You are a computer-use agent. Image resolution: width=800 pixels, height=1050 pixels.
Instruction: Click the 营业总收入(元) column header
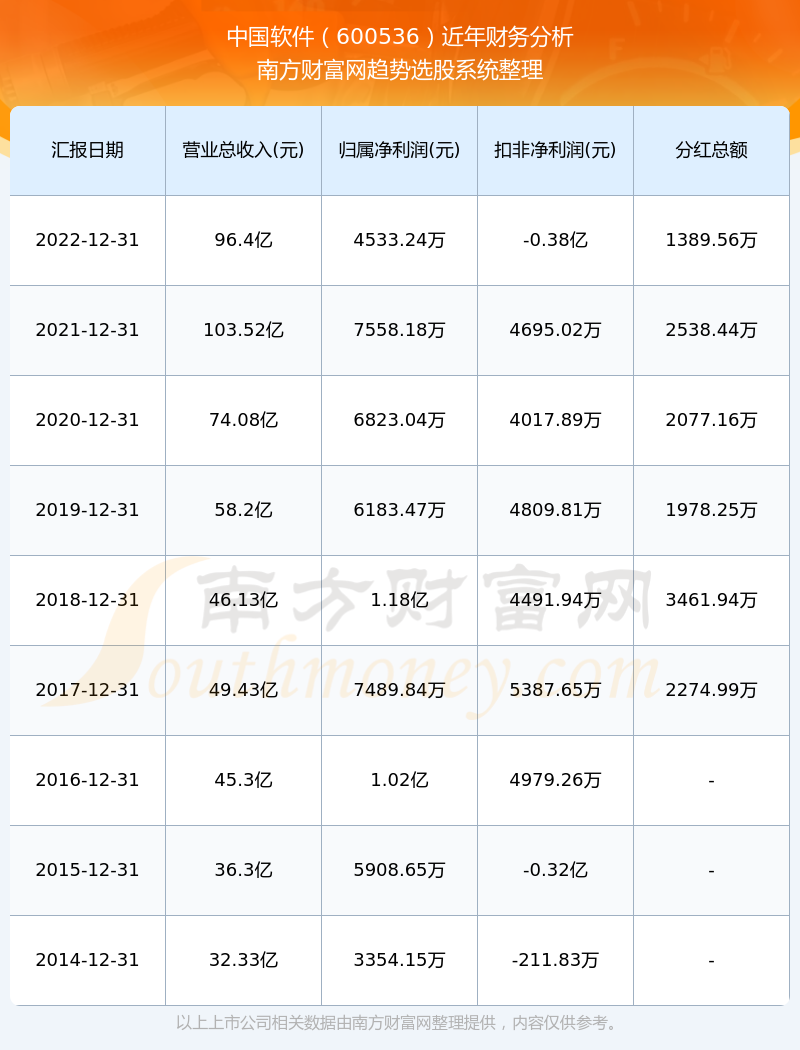click(x=244, y=150)
